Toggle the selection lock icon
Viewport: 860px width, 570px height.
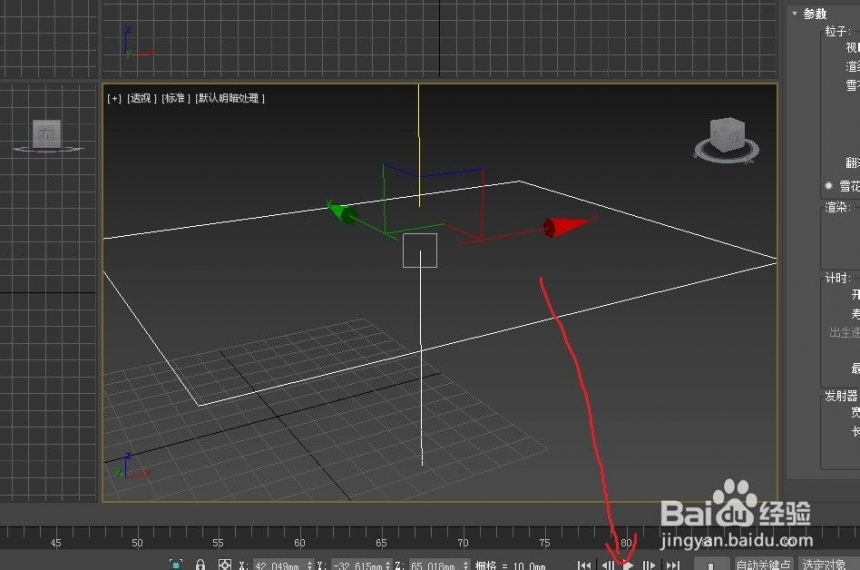click(200, 565)
